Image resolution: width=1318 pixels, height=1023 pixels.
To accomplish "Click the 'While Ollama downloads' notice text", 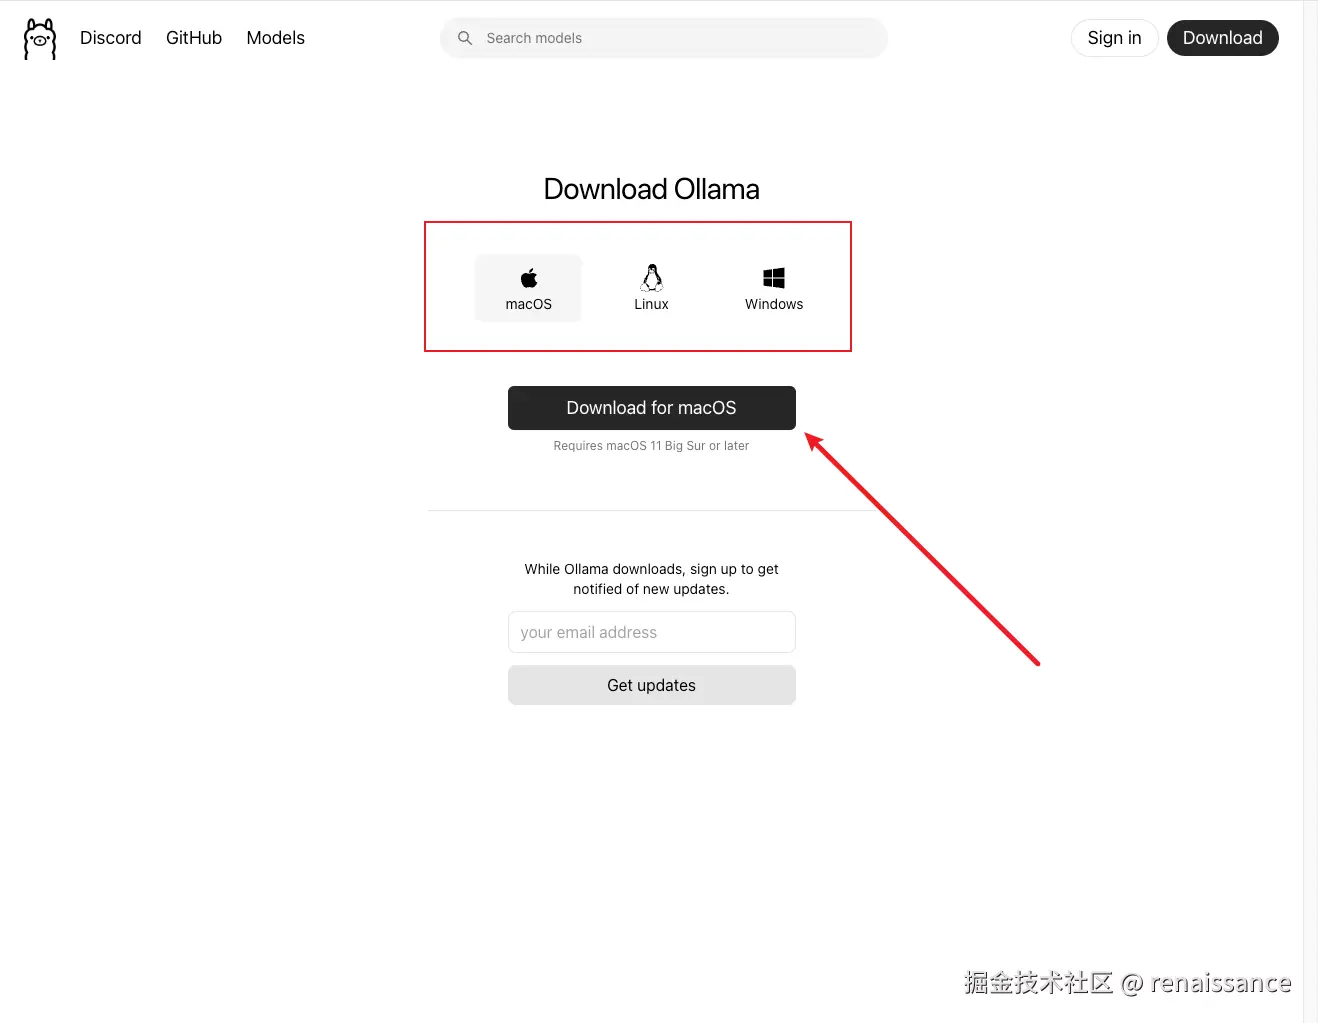I will point(651,579).
